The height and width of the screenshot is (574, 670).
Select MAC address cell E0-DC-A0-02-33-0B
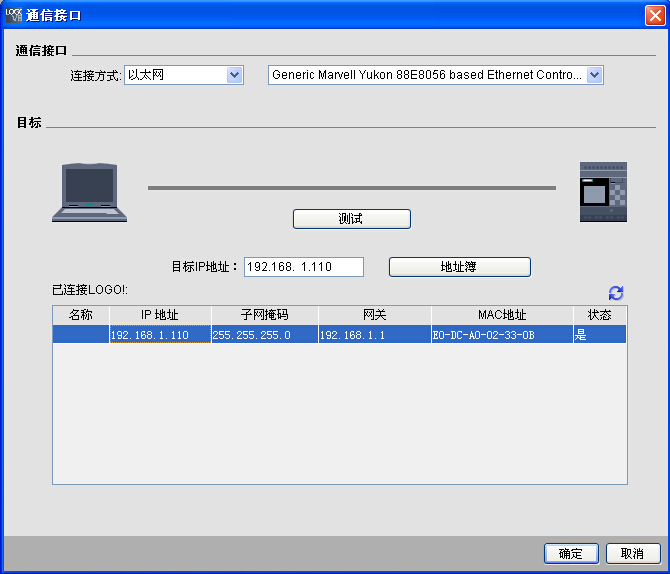tap(502, 334)
